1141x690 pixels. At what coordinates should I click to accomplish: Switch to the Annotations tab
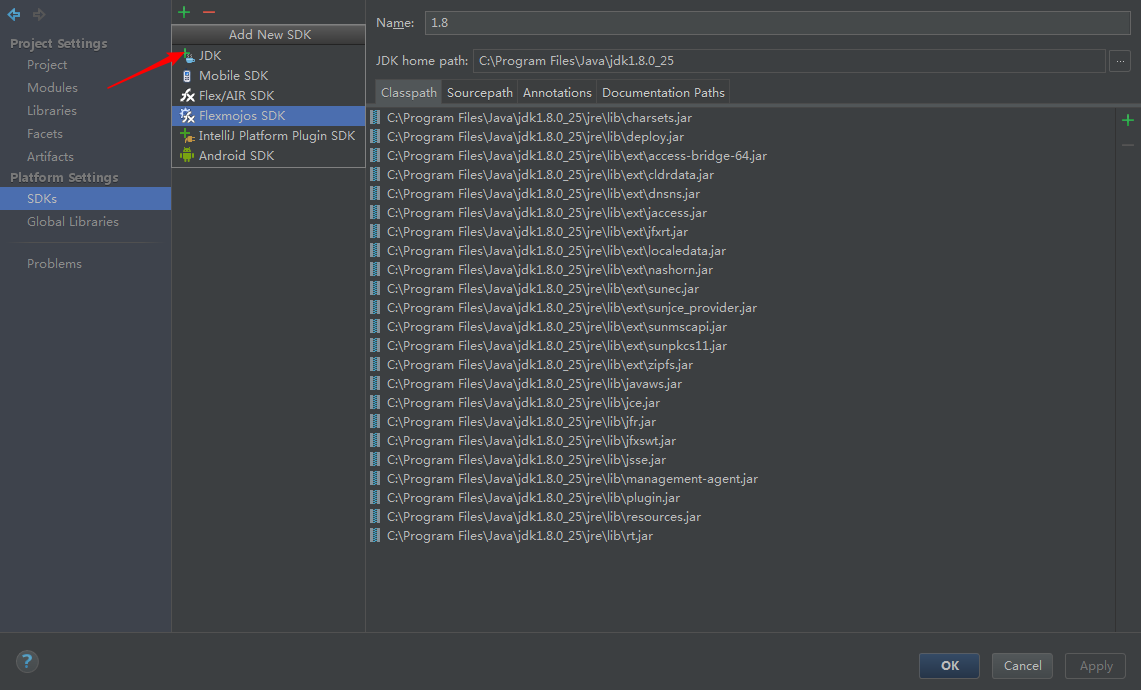[557, 92]
